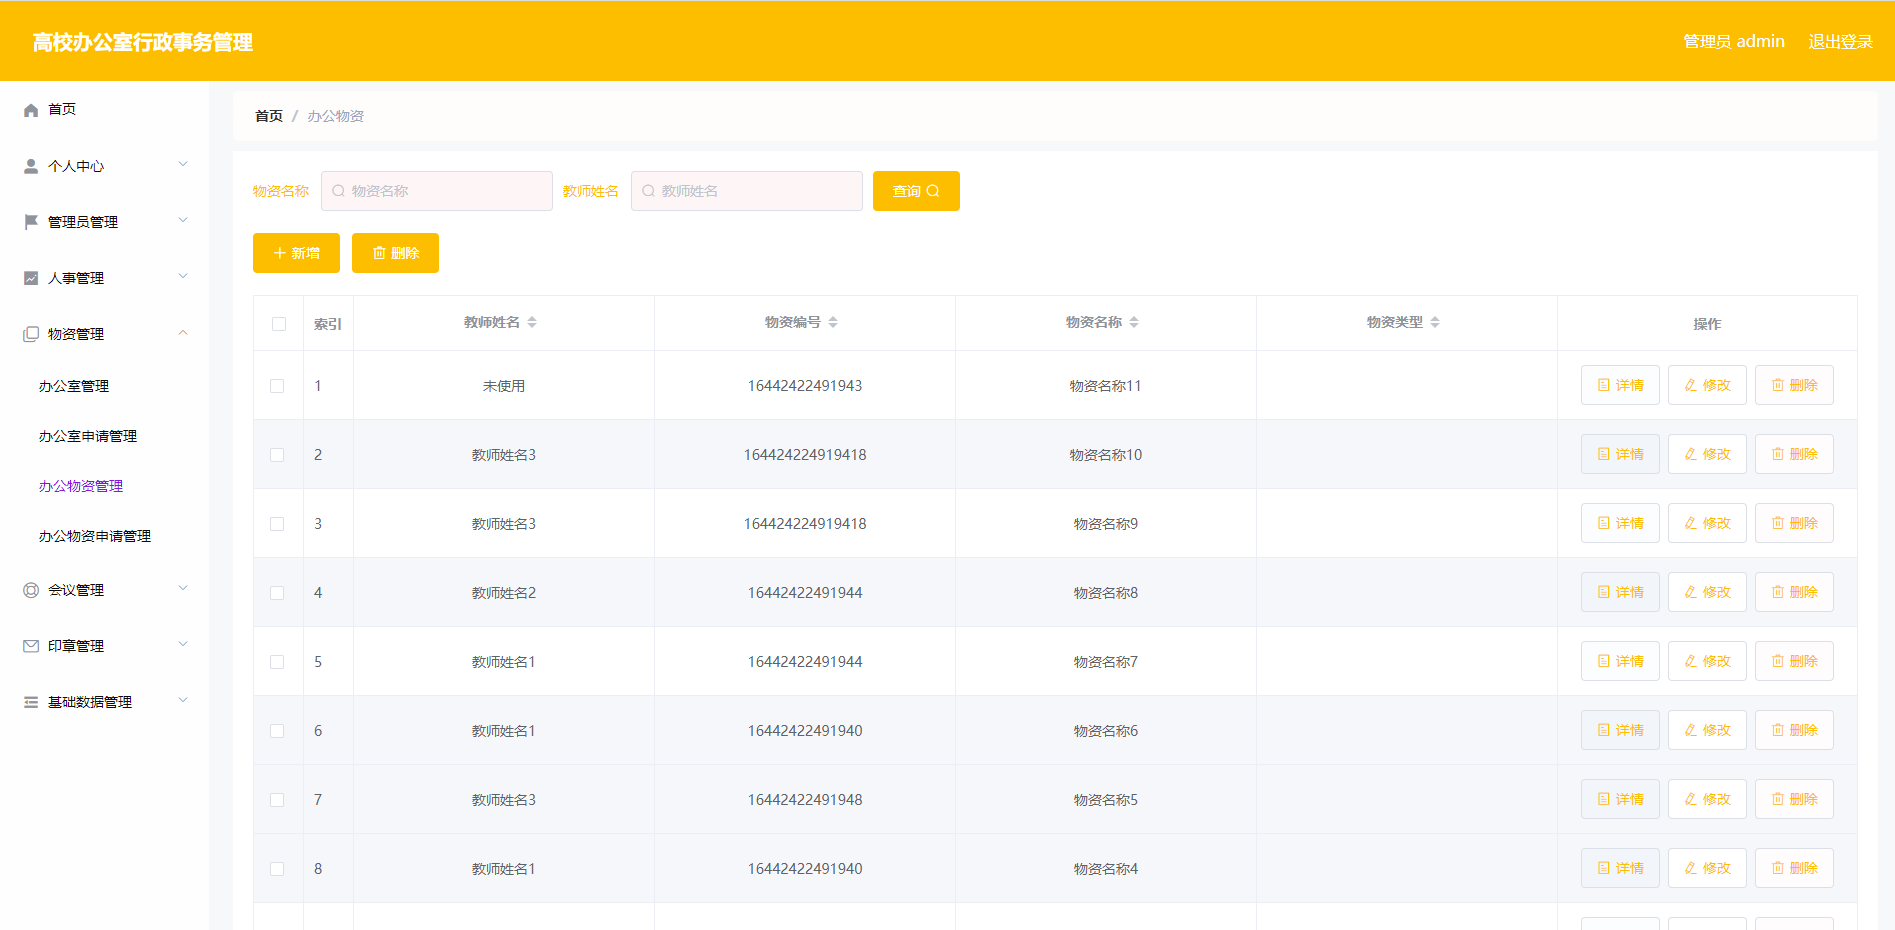Image resolution: width=1895 pixels, height=930 pixels.
Task: Click the 查询 search button
Action: coord(916,191)
